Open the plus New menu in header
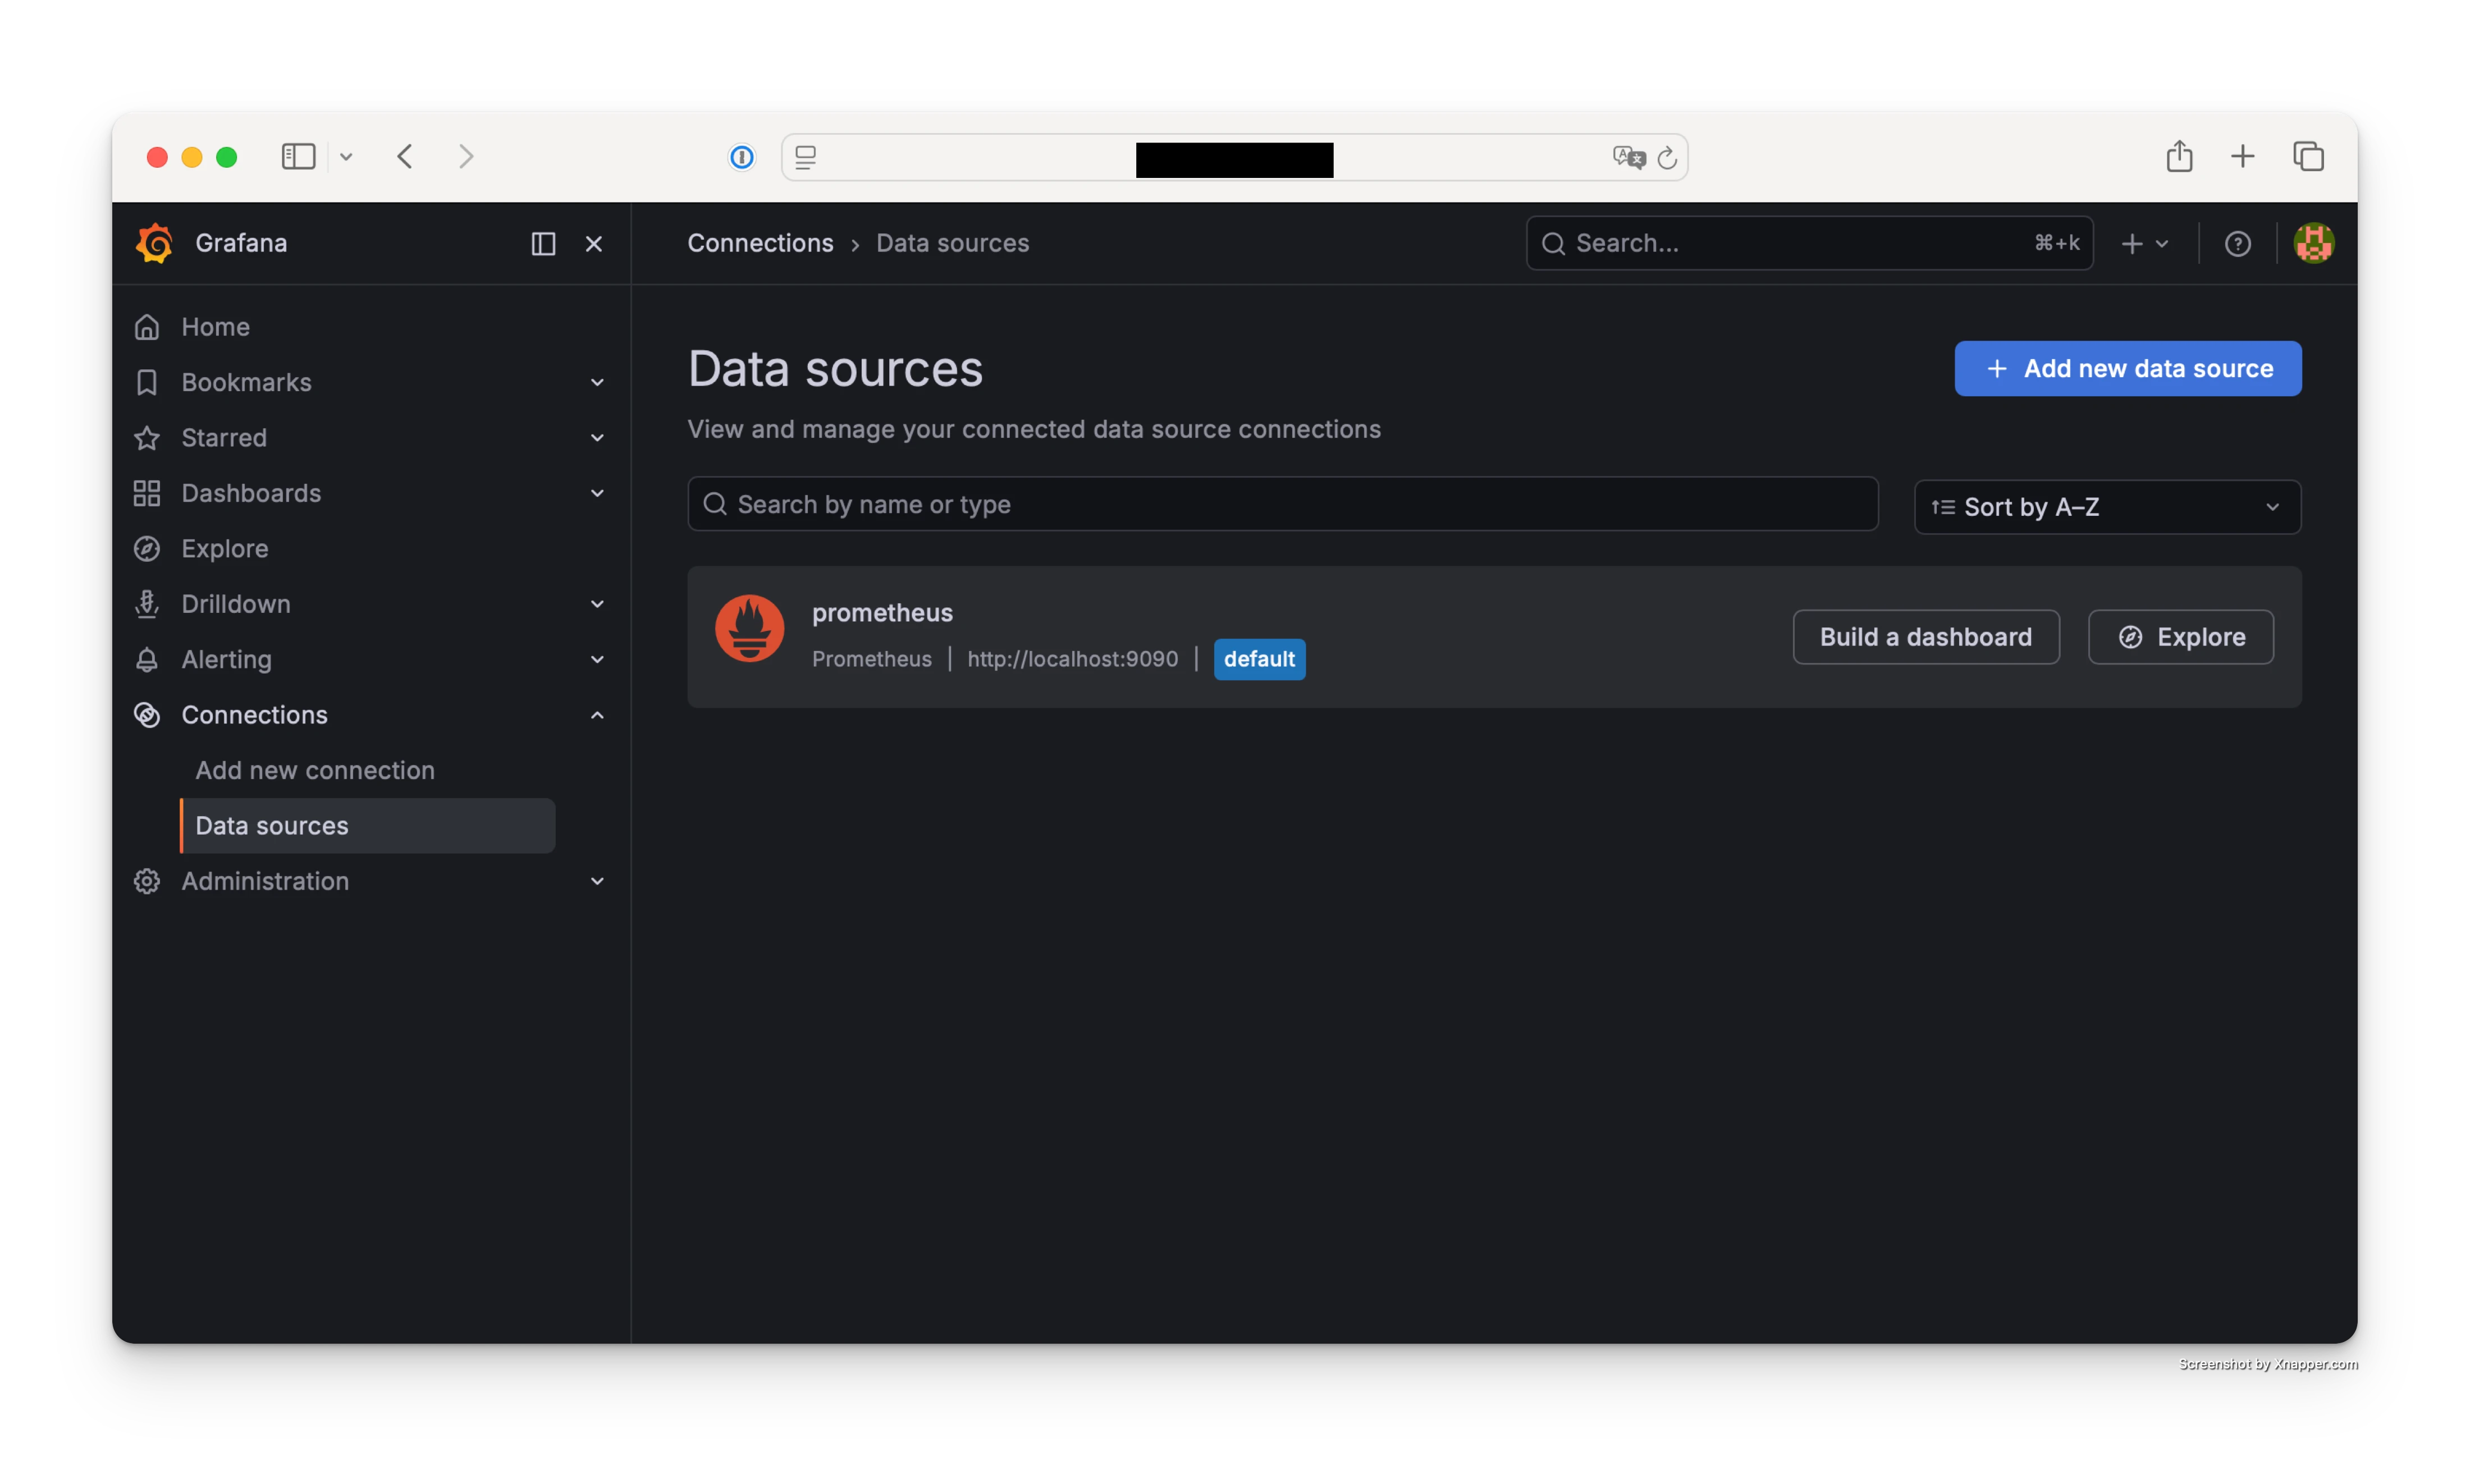This screenshot has height=1484, width=2470. 2145,244
